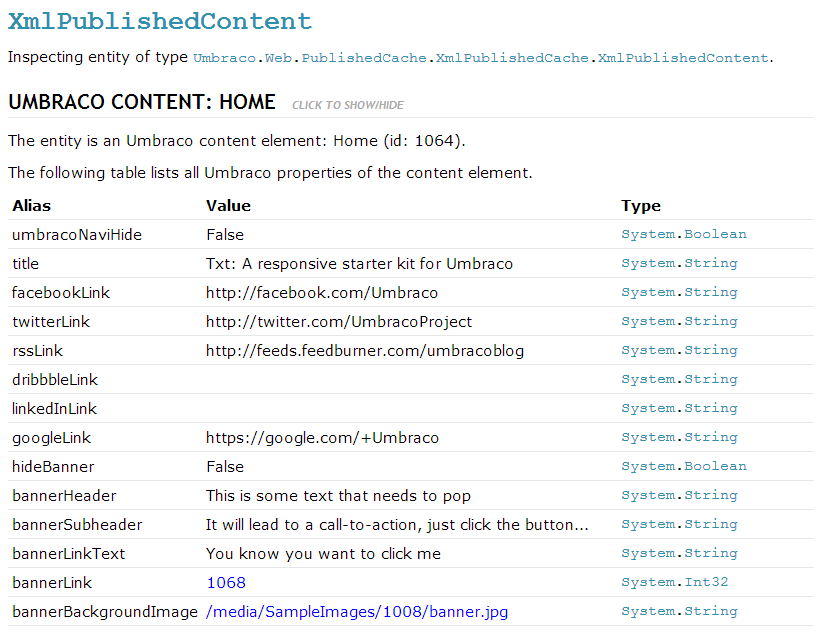This screenshot has width=822, height=632.
Task: Open the Web namespace link
Action: click(x=278, y=58)
